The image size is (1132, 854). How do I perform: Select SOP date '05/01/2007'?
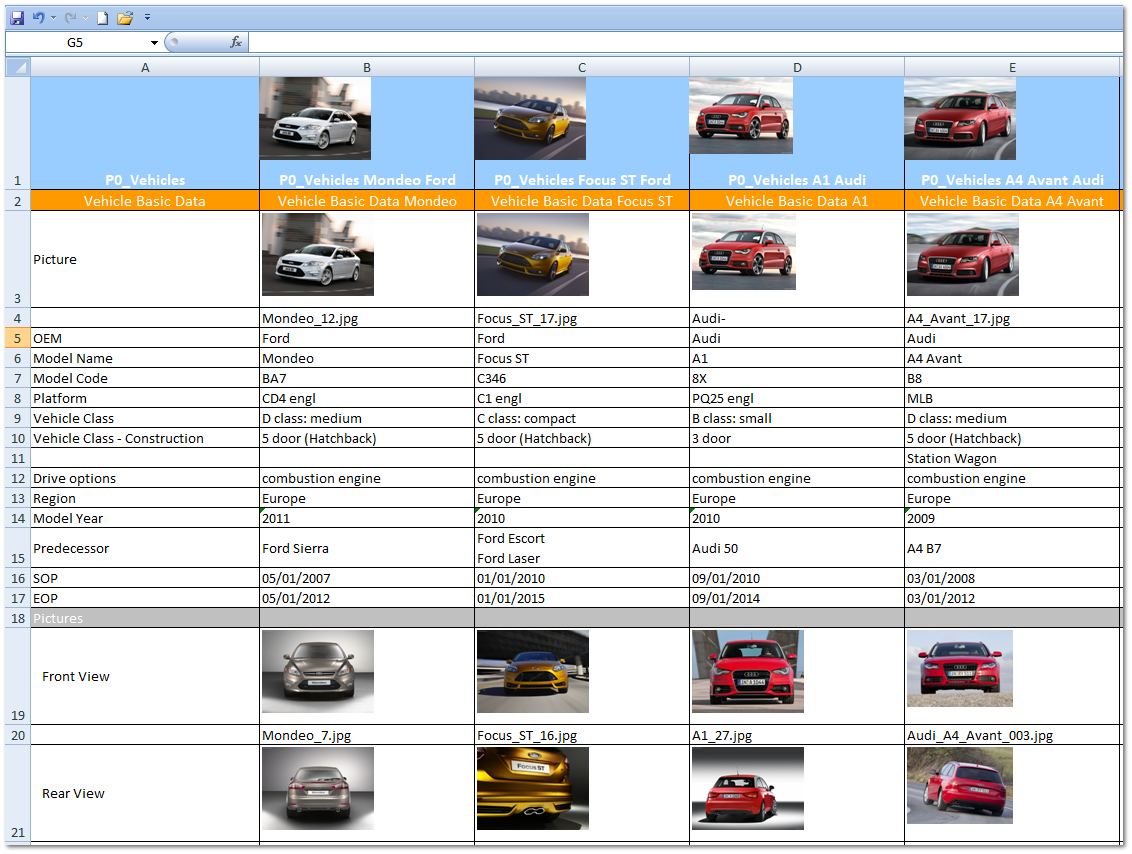coord(367,578)
